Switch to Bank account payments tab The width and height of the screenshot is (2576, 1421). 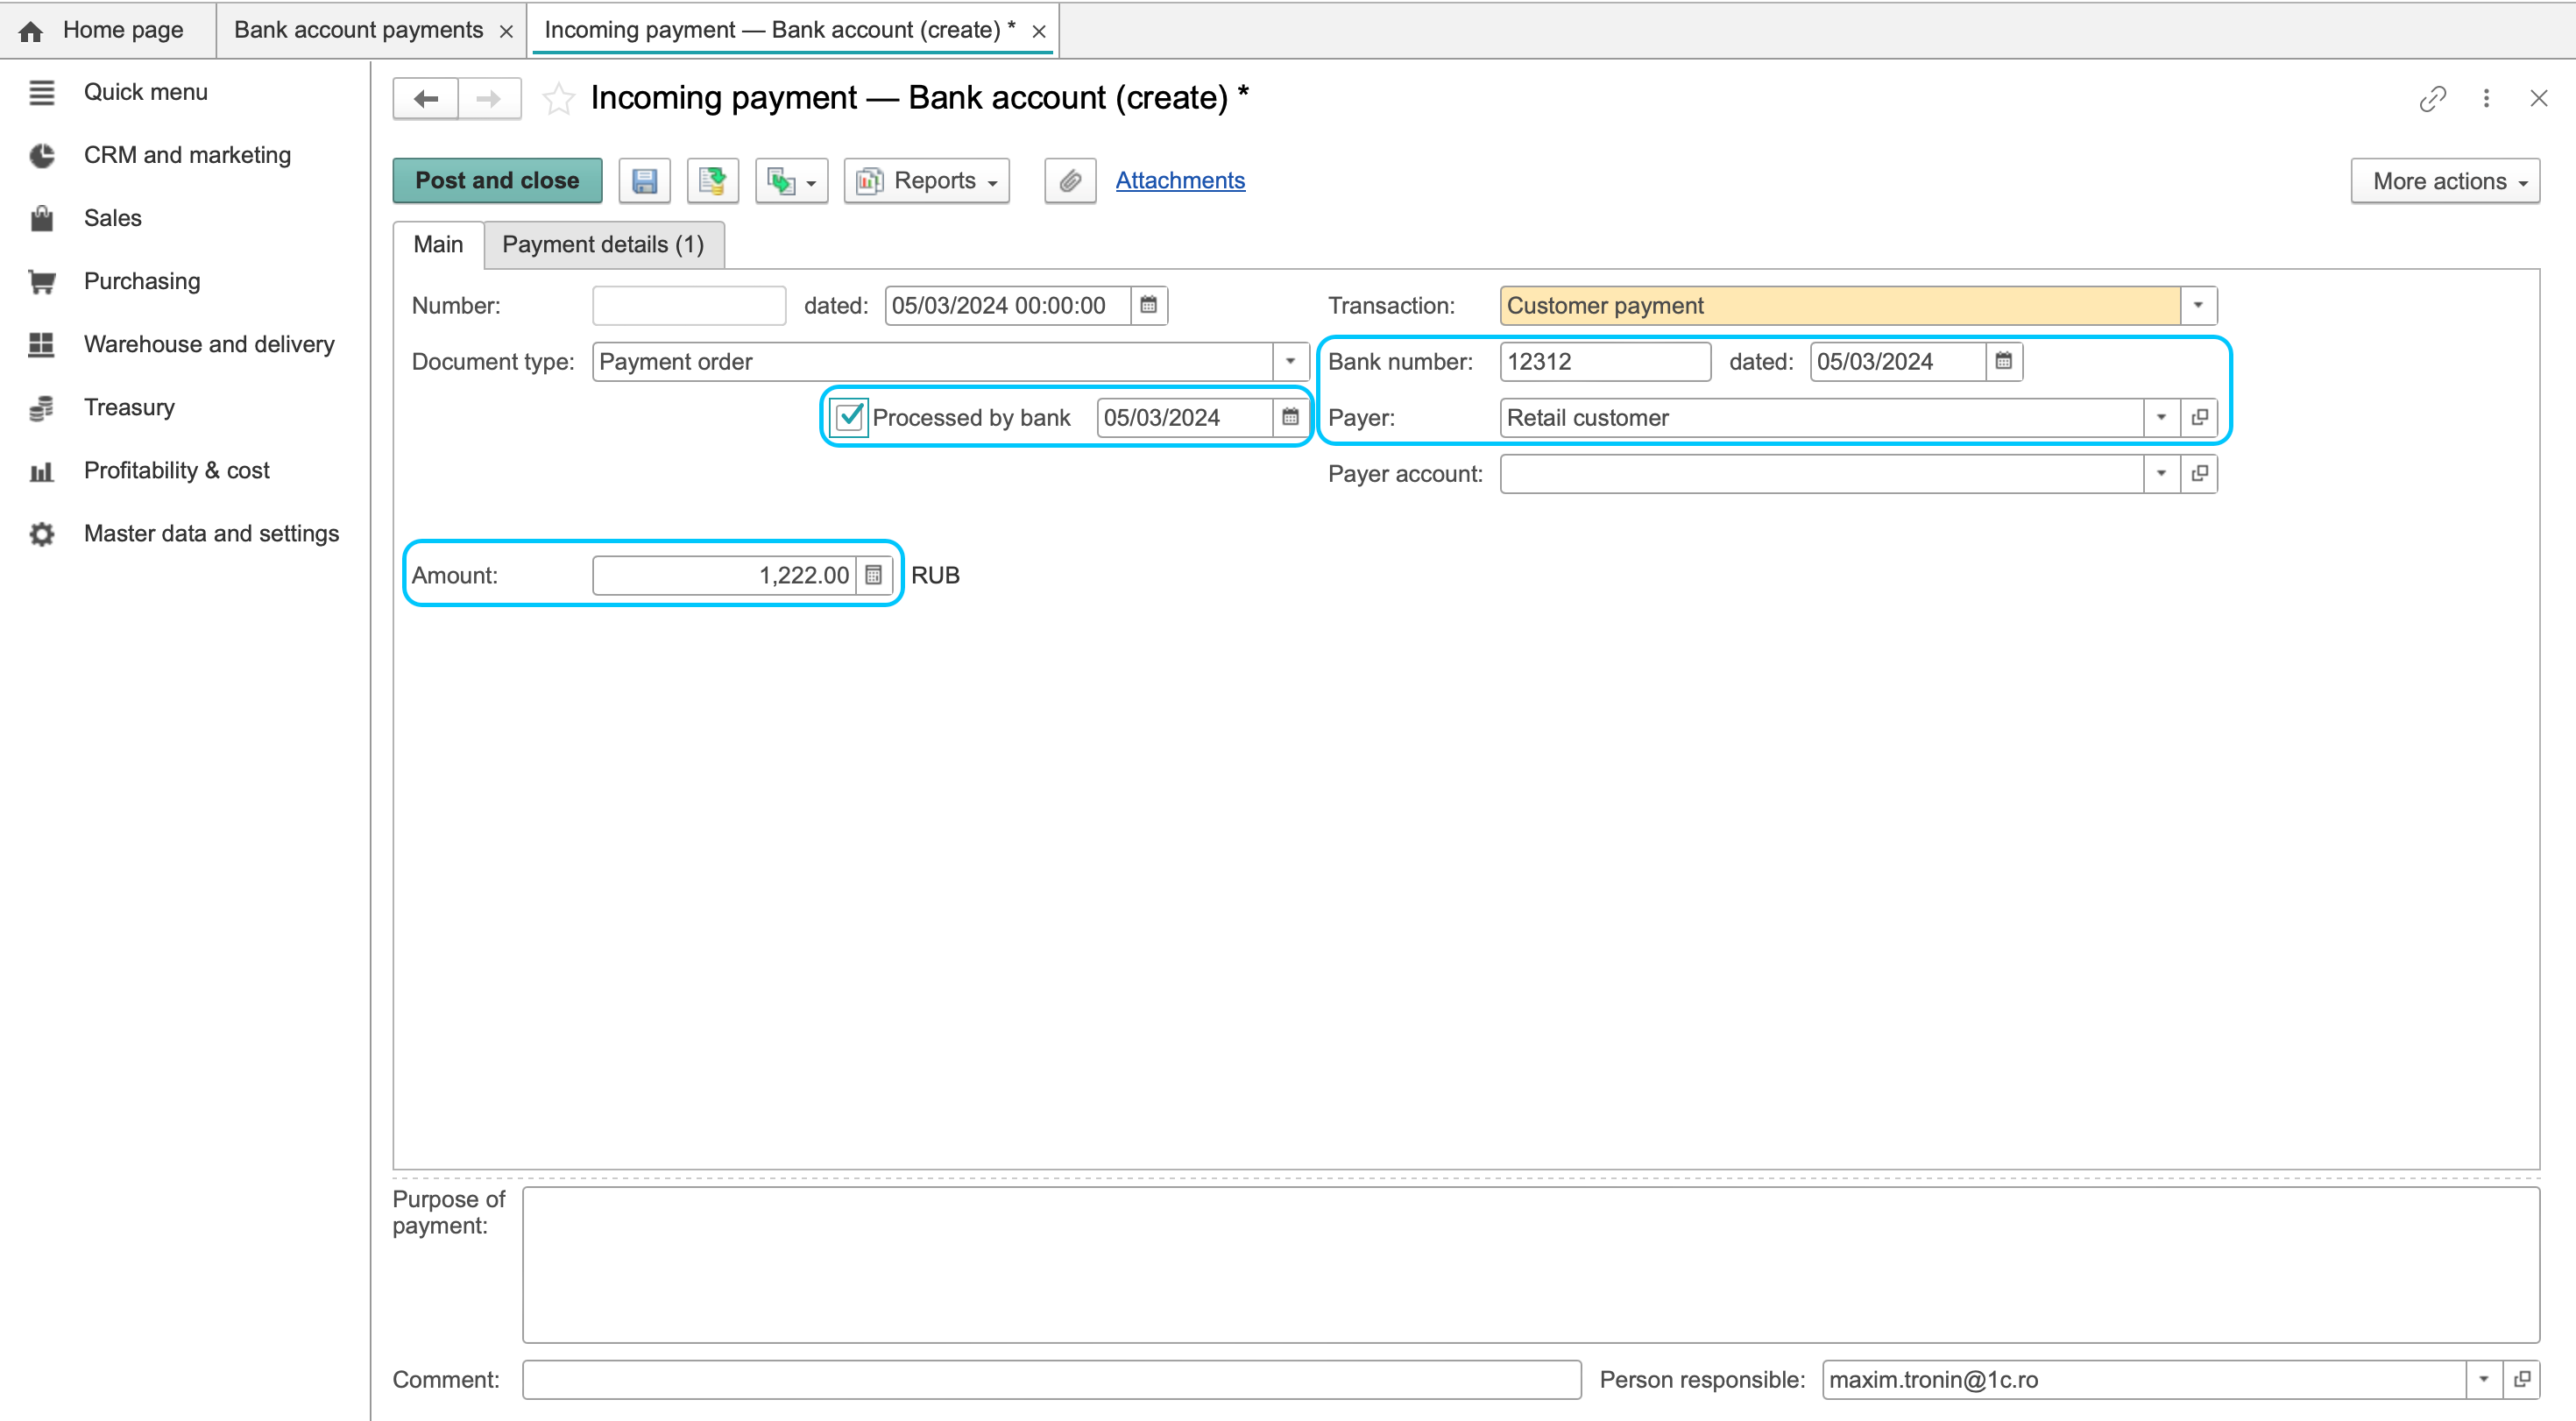(358, 30)
